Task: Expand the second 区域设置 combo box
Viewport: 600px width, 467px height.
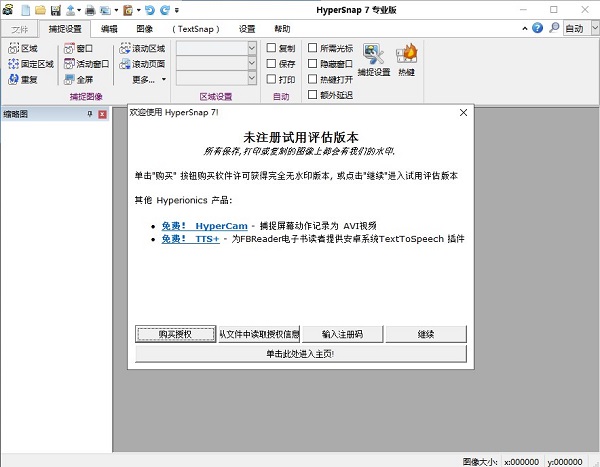Action: click(252, 63)
